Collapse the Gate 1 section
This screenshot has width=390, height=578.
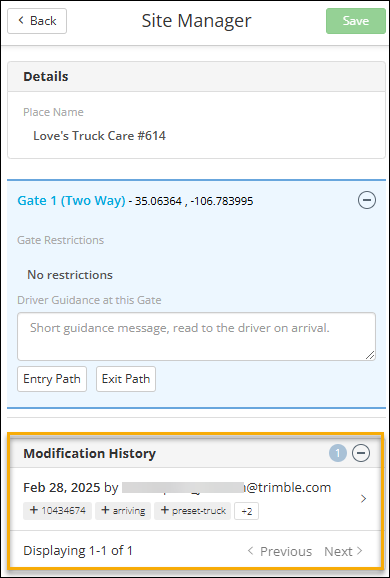point(367,201)
